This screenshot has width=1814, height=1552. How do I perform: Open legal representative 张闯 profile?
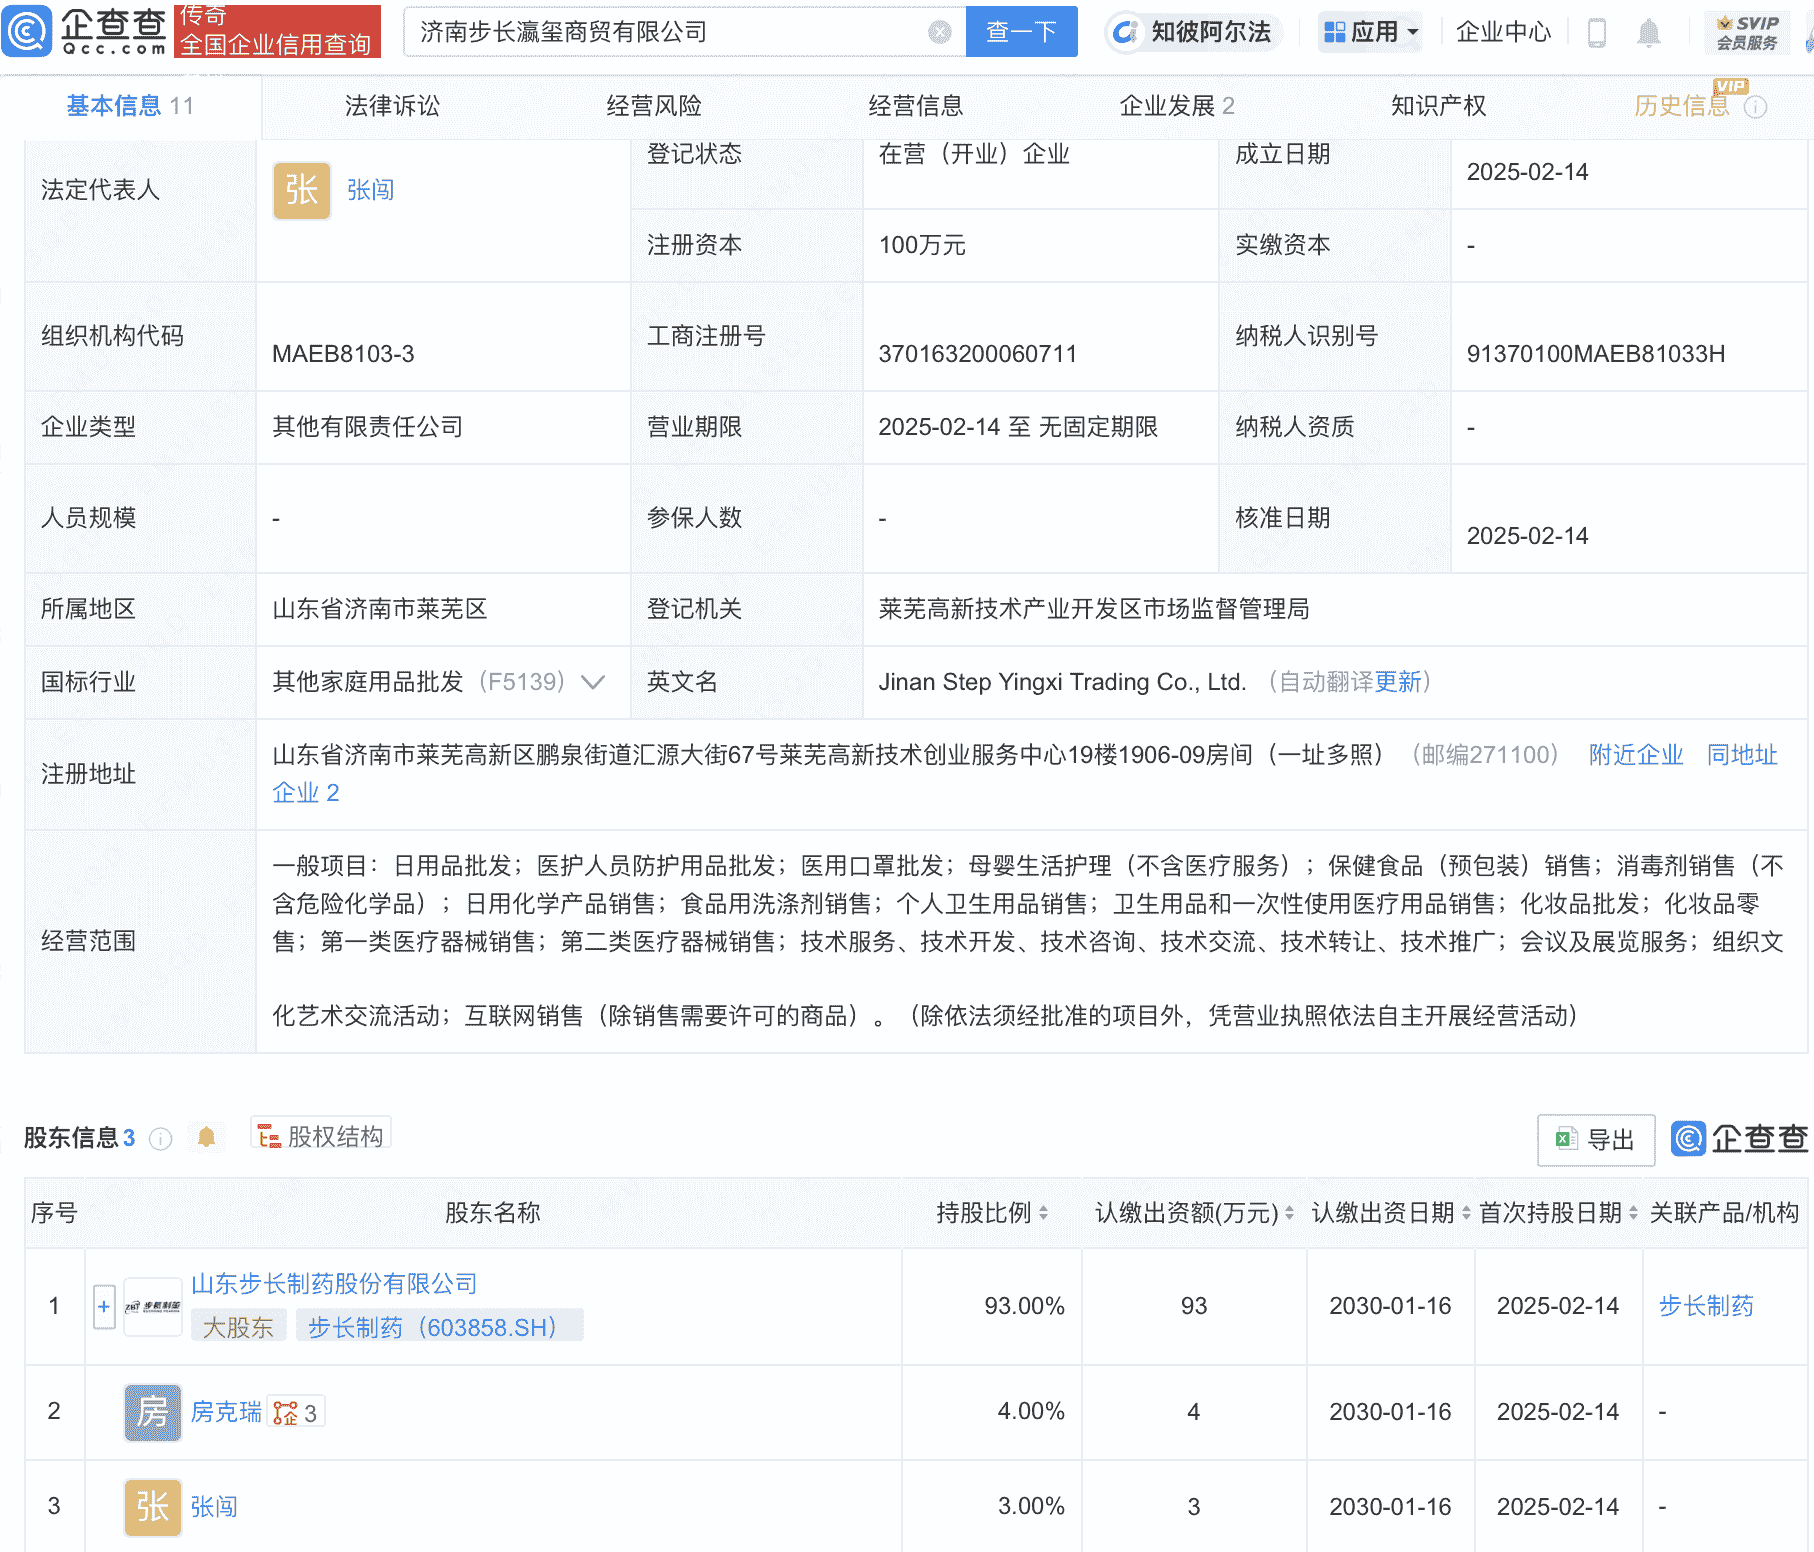[x=368, y=190]
